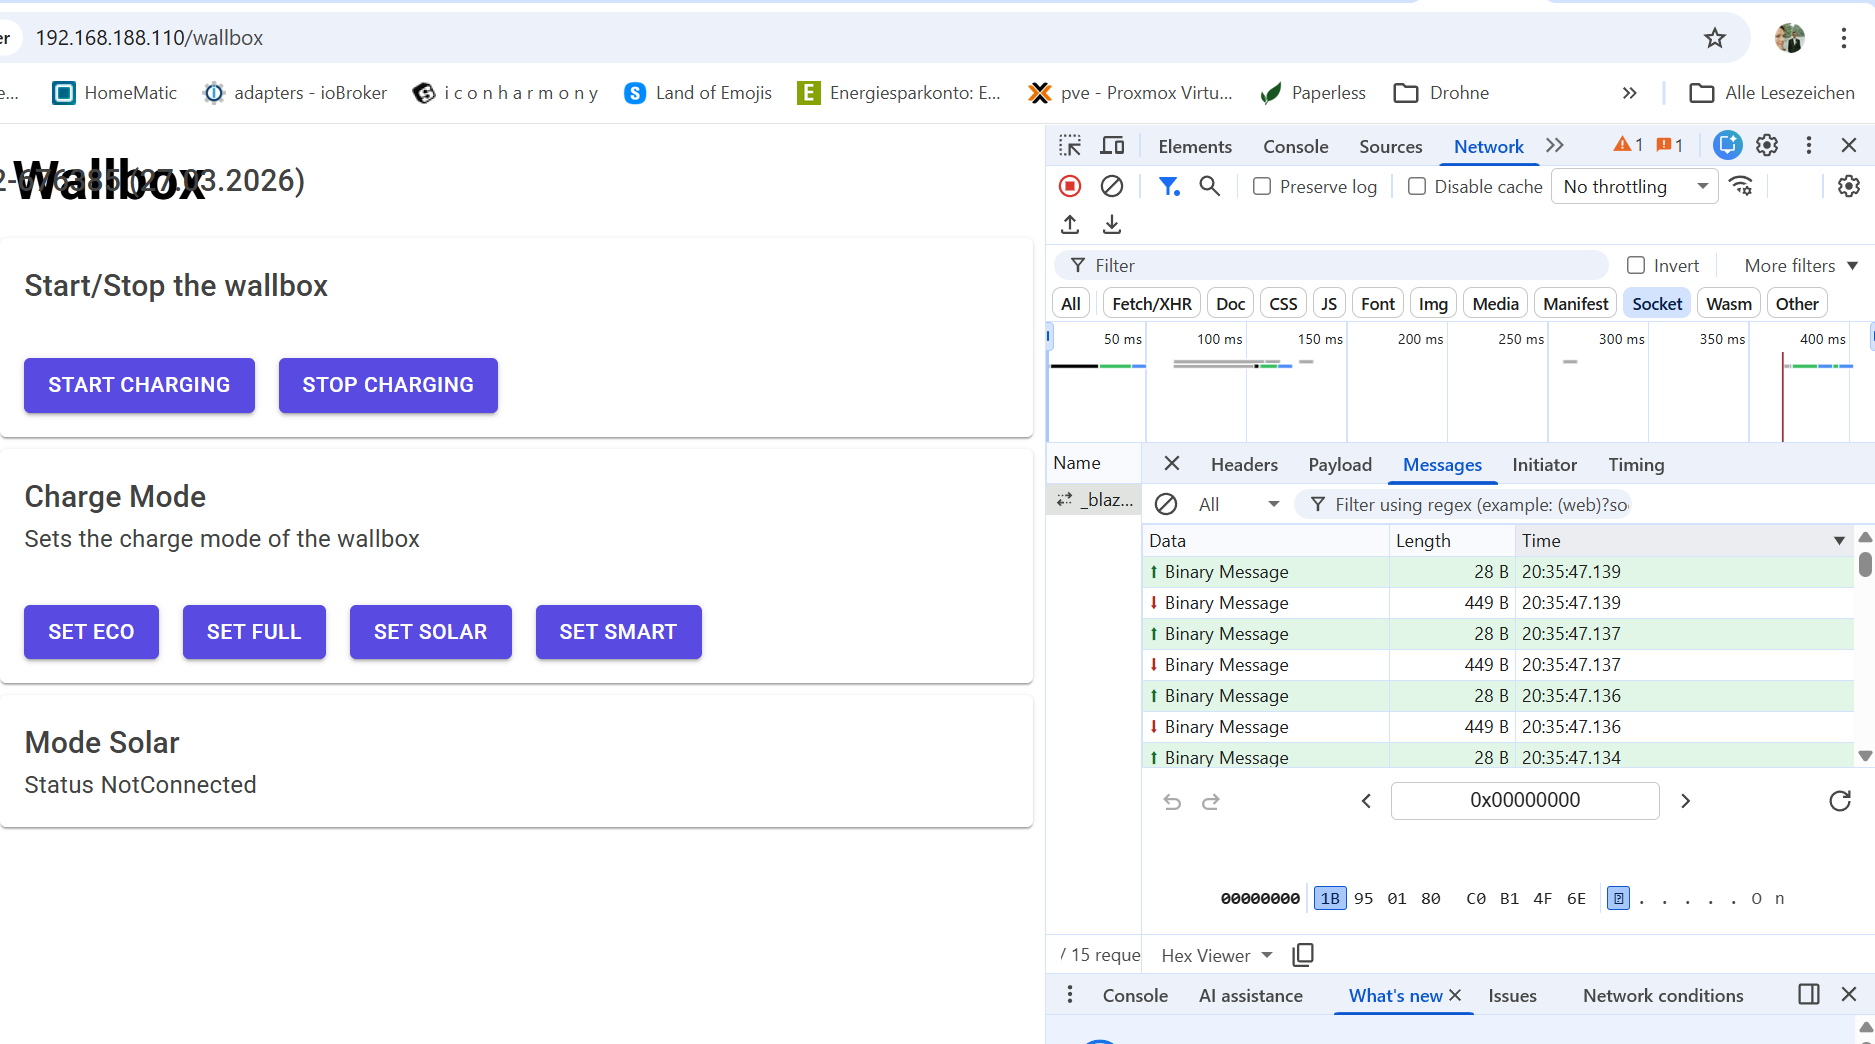Toggle the device toolbar
Image resolution: width=1875 pixels, height=1044 pixels.
(x=1112, y=145)
